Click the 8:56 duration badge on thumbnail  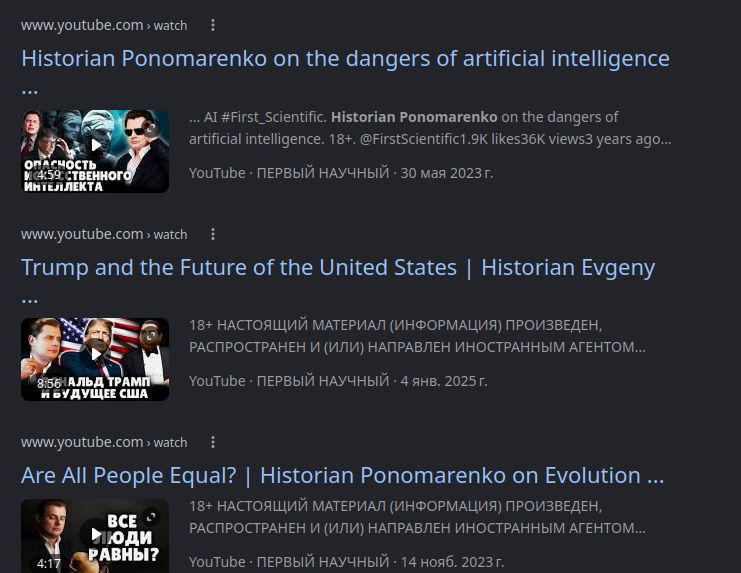(49, 383)
